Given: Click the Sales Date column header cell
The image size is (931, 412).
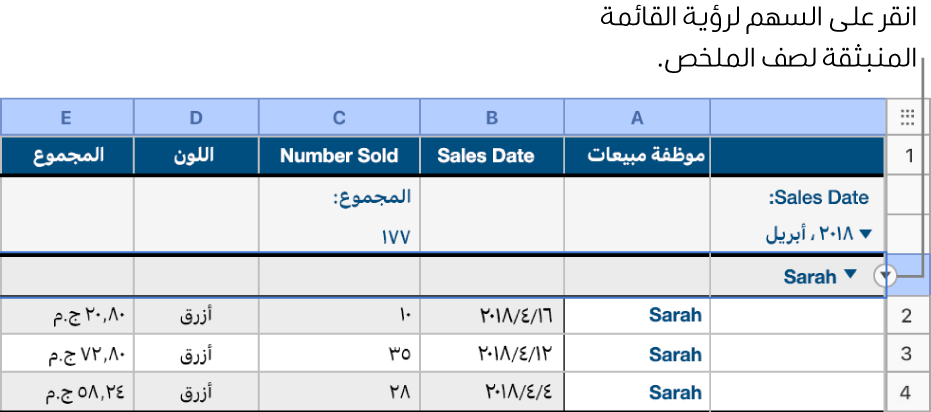Looking at the screenshot, I should (492, 156).
